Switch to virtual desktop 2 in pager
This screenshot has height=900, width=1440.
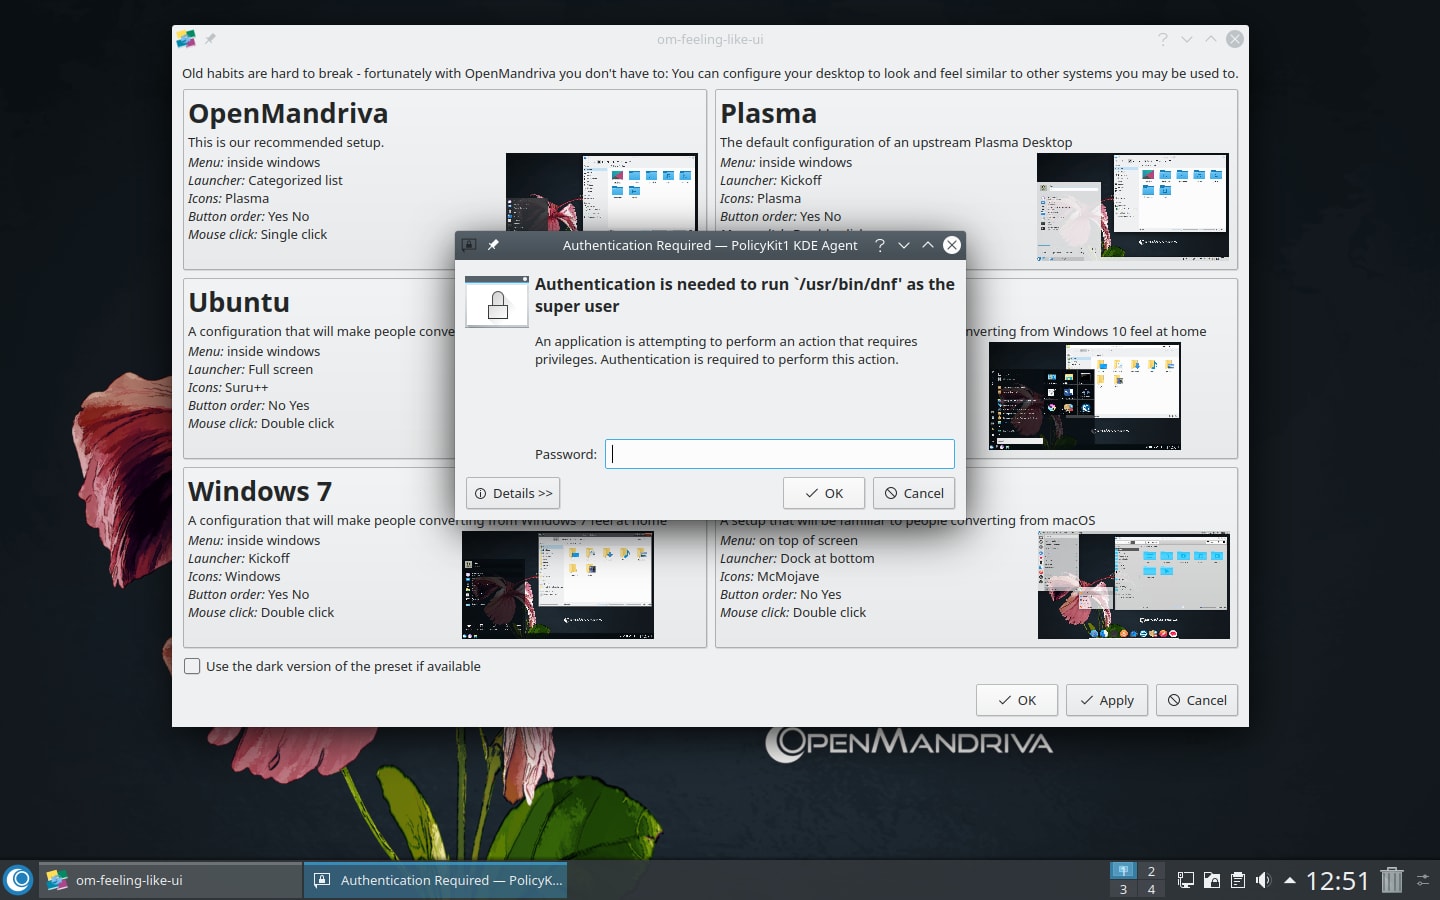[1151, 870]
